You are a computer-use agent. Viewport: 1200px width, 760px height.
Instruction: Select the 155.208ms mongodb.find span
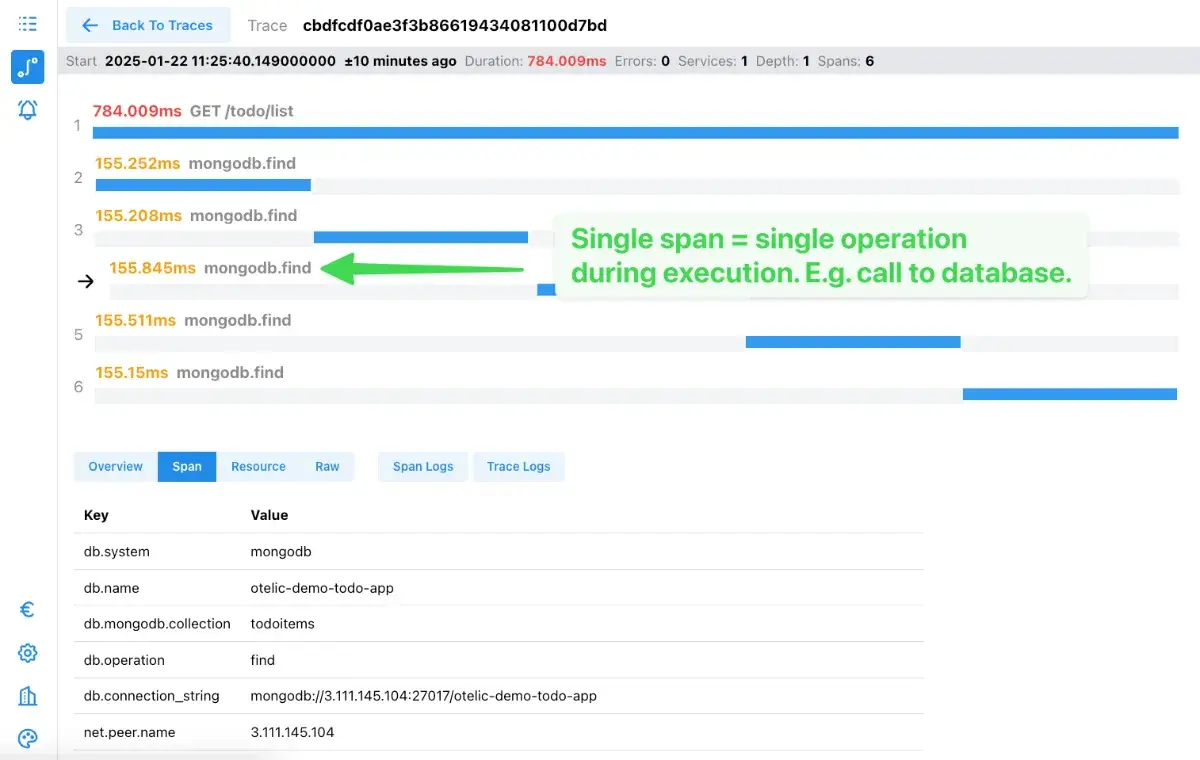pyautogui.click(x=243, y=216)
